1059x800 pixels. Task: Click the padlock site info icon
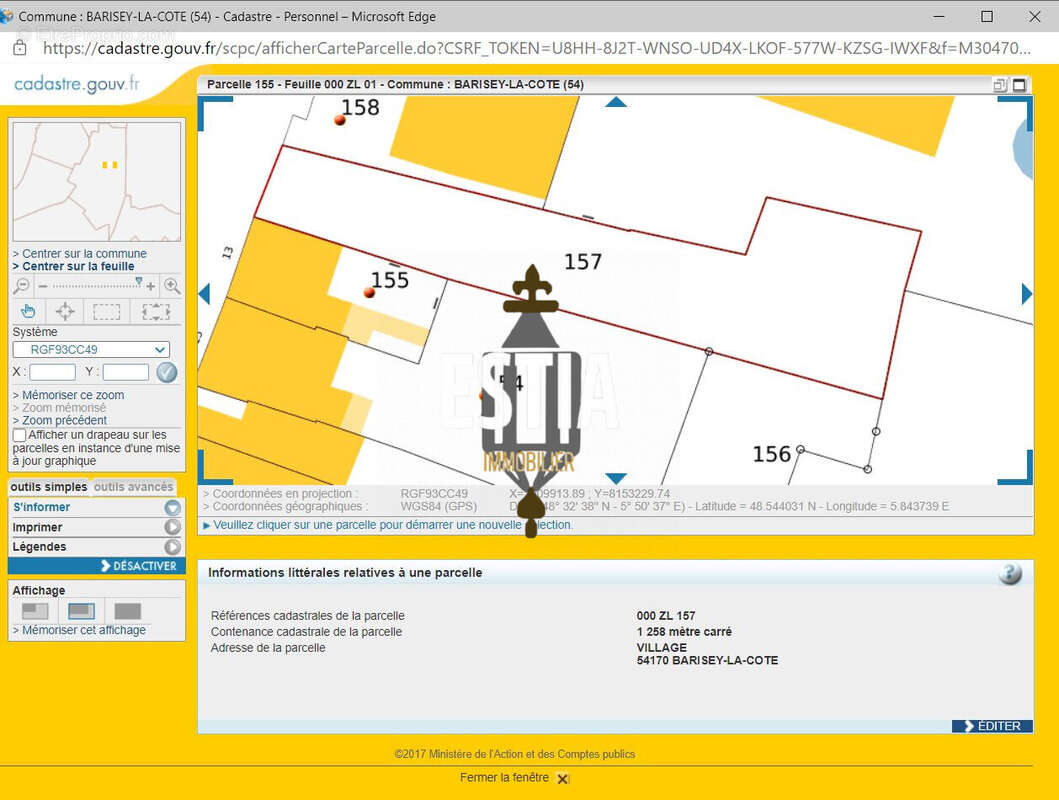[20, 48]
